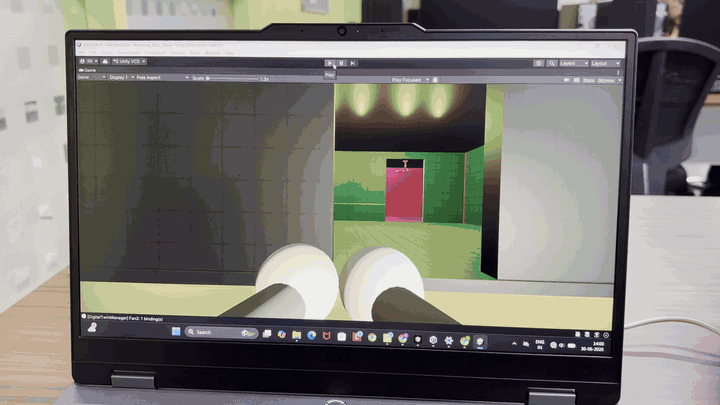The image size is (720, 405).
Task: Open the Help menu
Action: 229,53
